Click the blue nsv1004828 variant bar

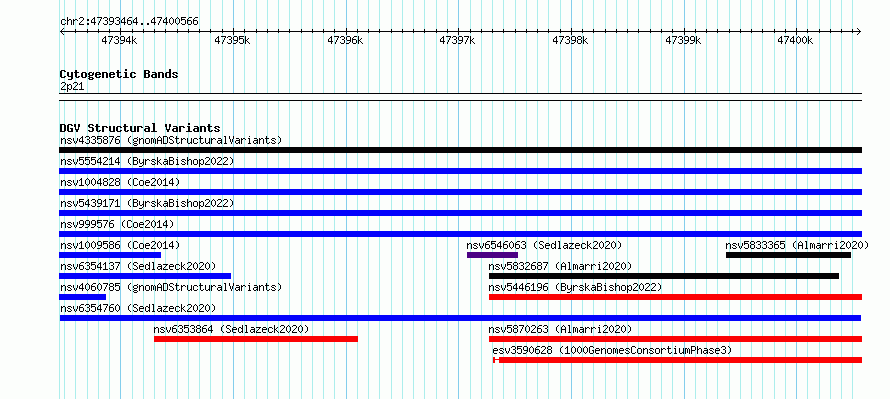click(x=460, y=192)
